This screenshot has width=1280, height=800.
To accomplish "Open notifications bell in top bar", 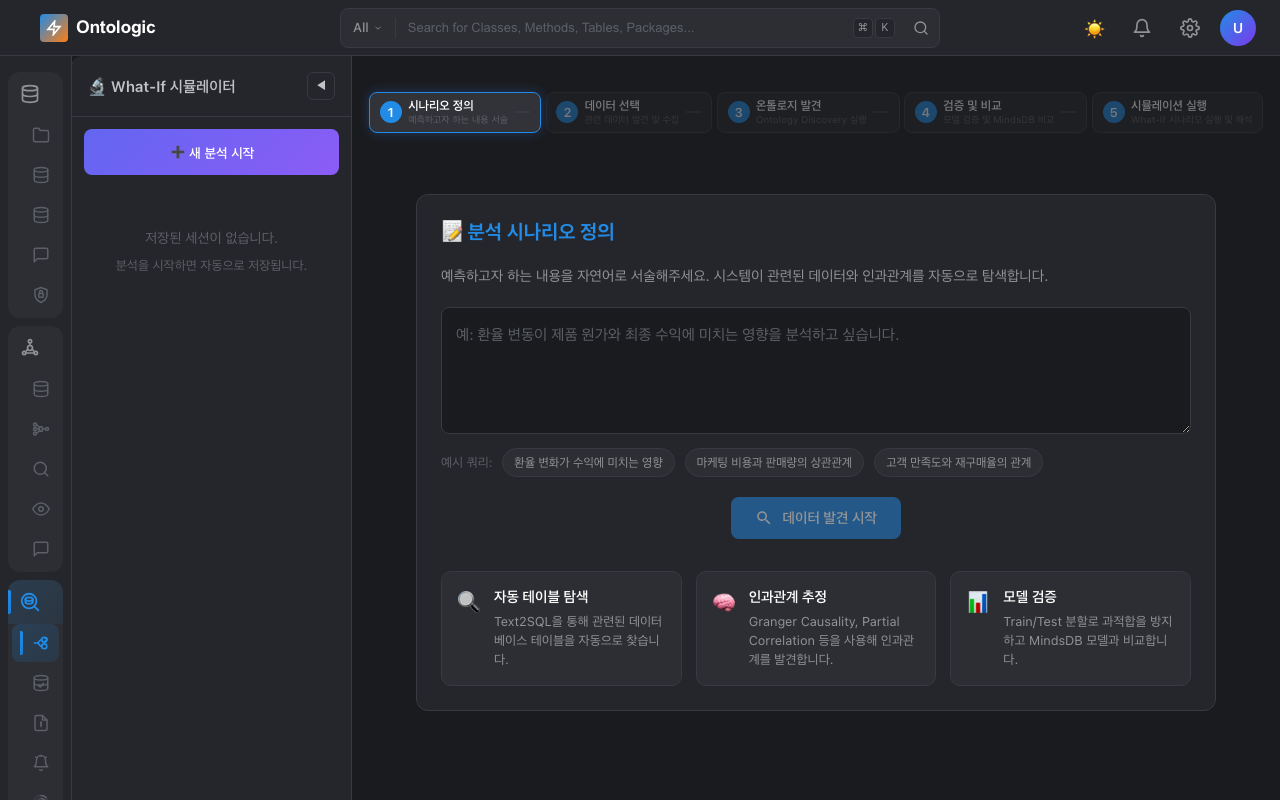I will pos(1142,28).
